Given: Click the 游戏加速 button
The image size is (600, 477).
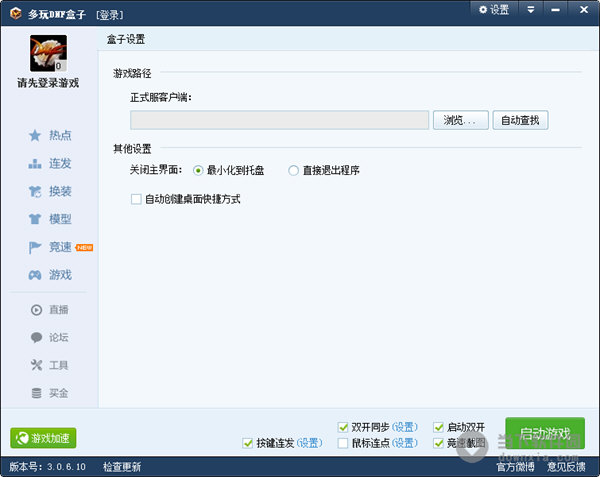Looking at the screenshot, I should pyautogui.click(x=43, y=438).
